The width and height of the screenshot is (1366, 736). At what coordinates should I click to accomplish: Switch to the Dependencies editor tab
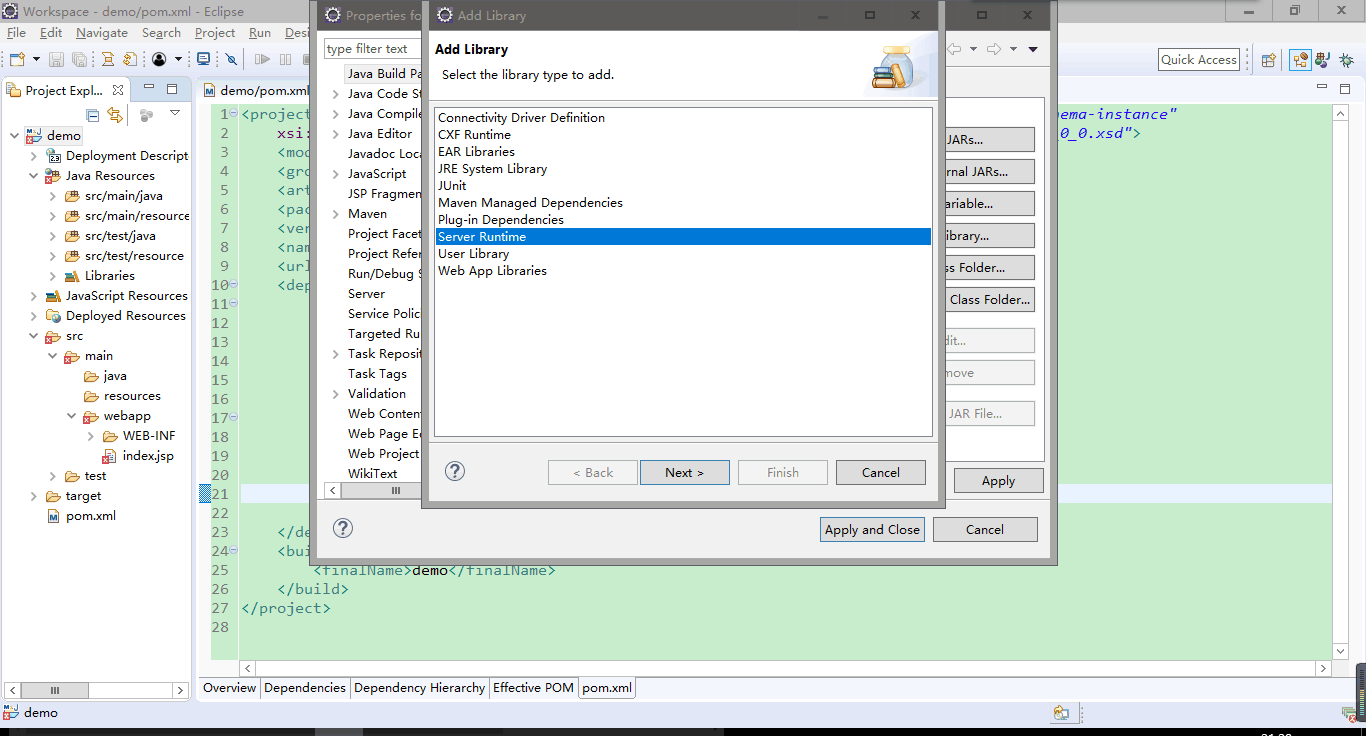[305, 688]
